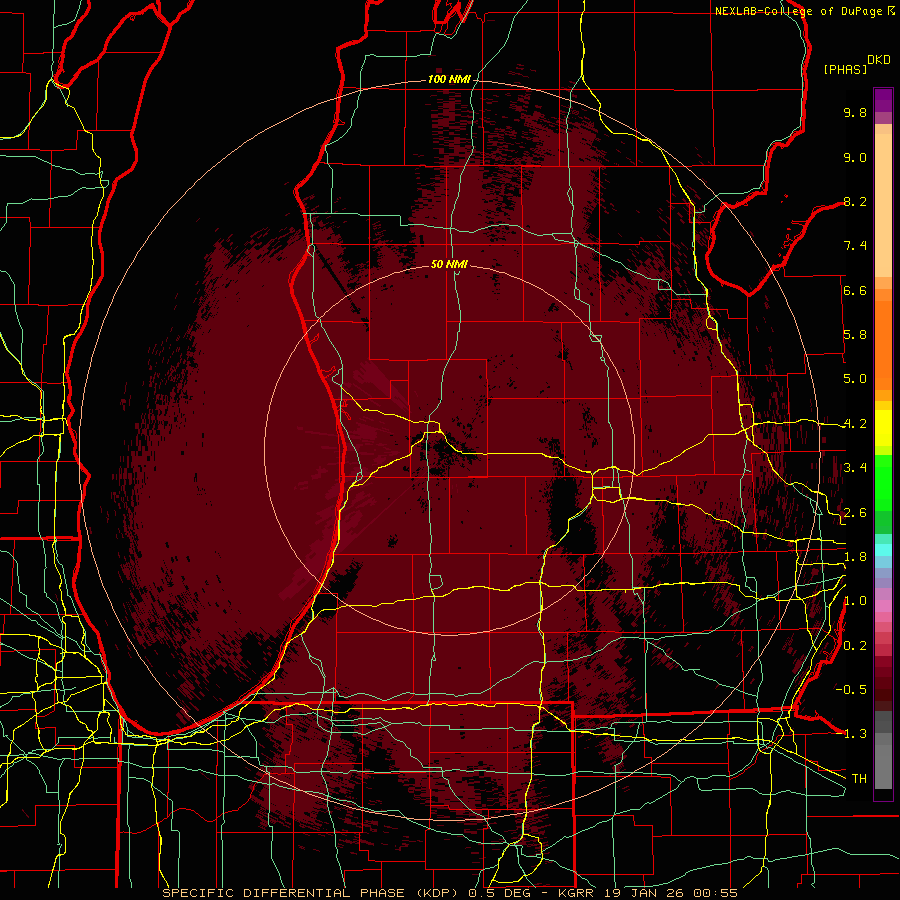Select the 7.4 scale value
The width and height of the screenshot is (900, 900).
click(855, 246)
